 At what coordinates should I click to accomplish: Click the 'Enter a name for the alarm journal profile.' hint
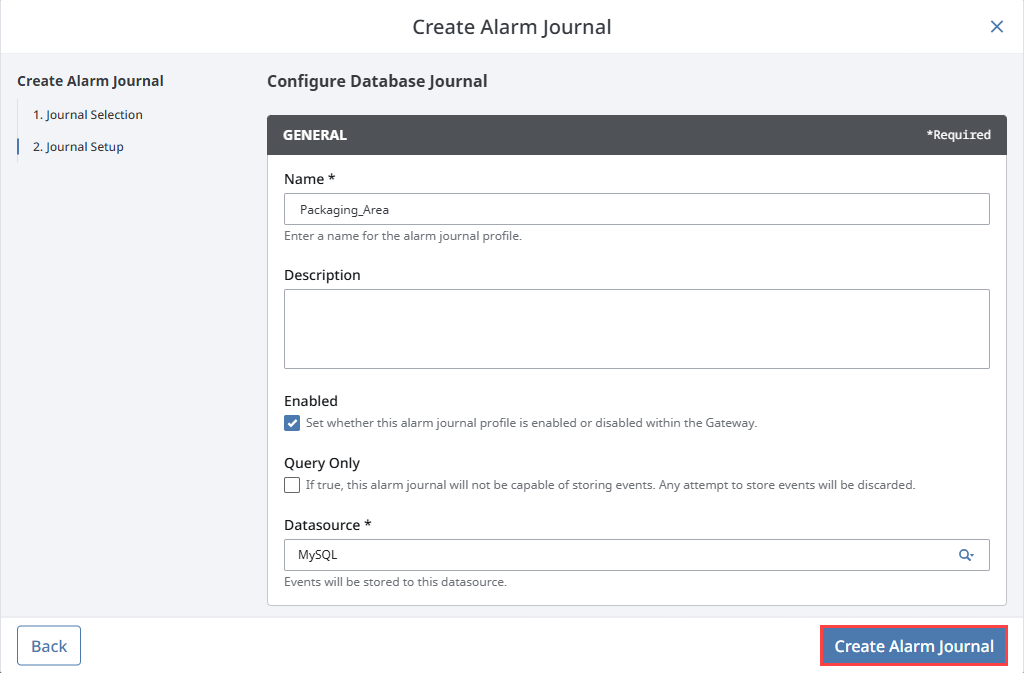point(403,236)
